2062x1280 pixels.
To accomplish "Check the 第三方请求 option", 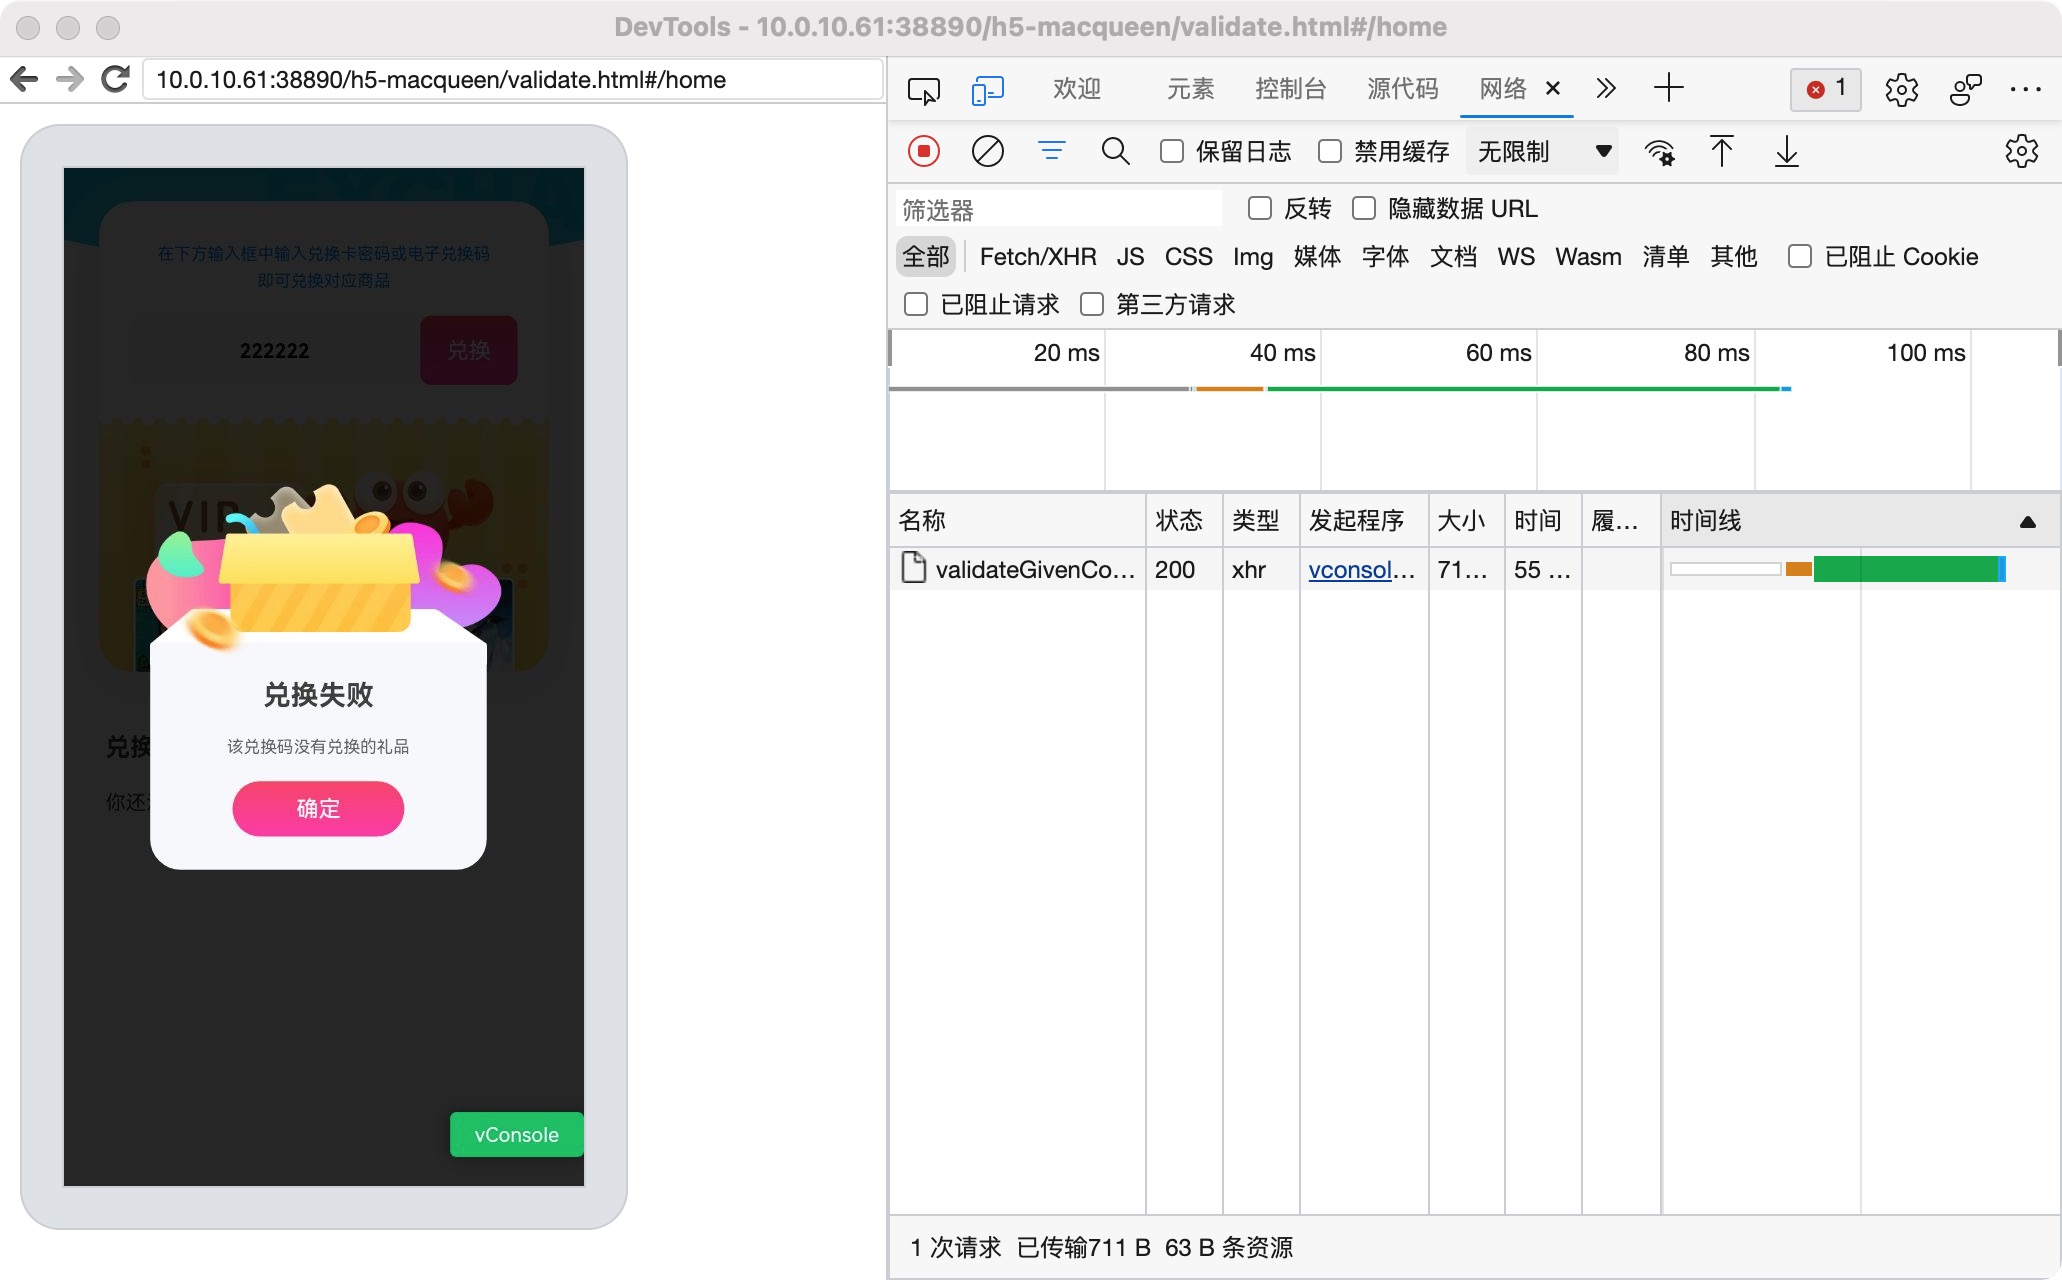I will pyautogui.click(x=1092, y=304).
